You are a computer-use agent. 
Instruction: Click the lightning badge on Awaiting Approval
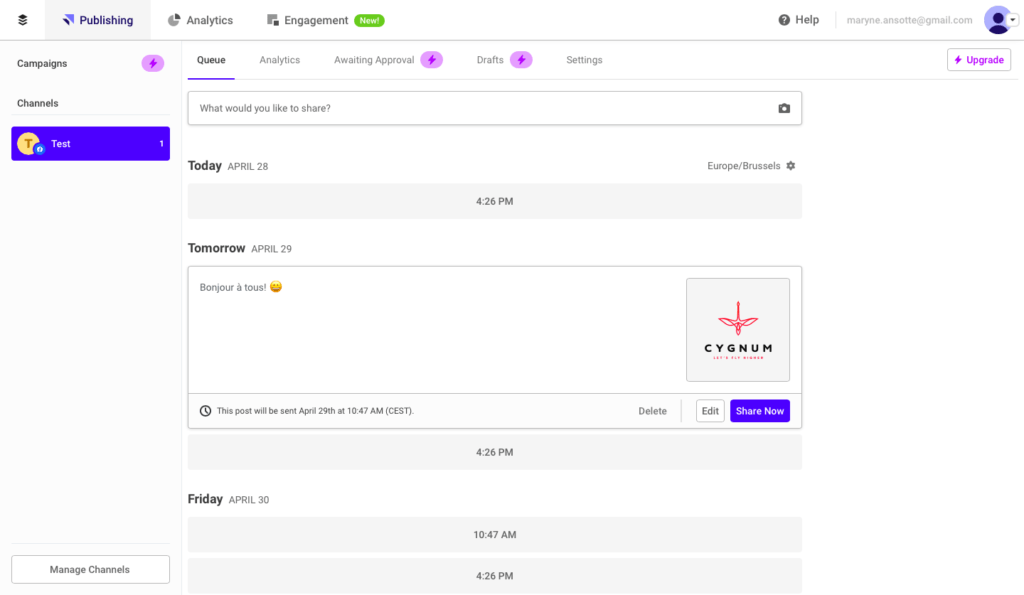click(x=431, y=59)
